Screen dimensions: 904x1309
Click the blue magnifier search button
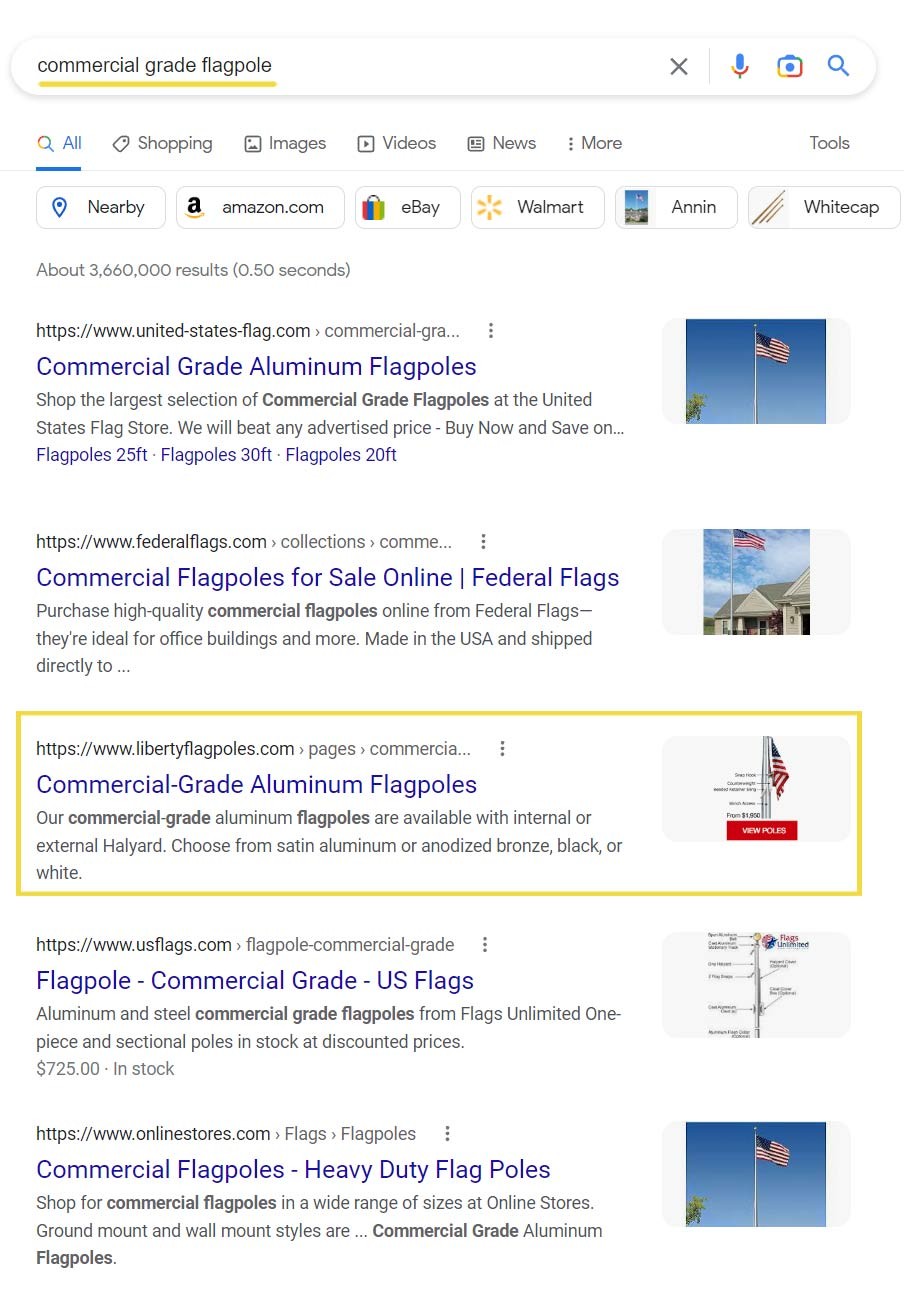[x=838, y=66]
